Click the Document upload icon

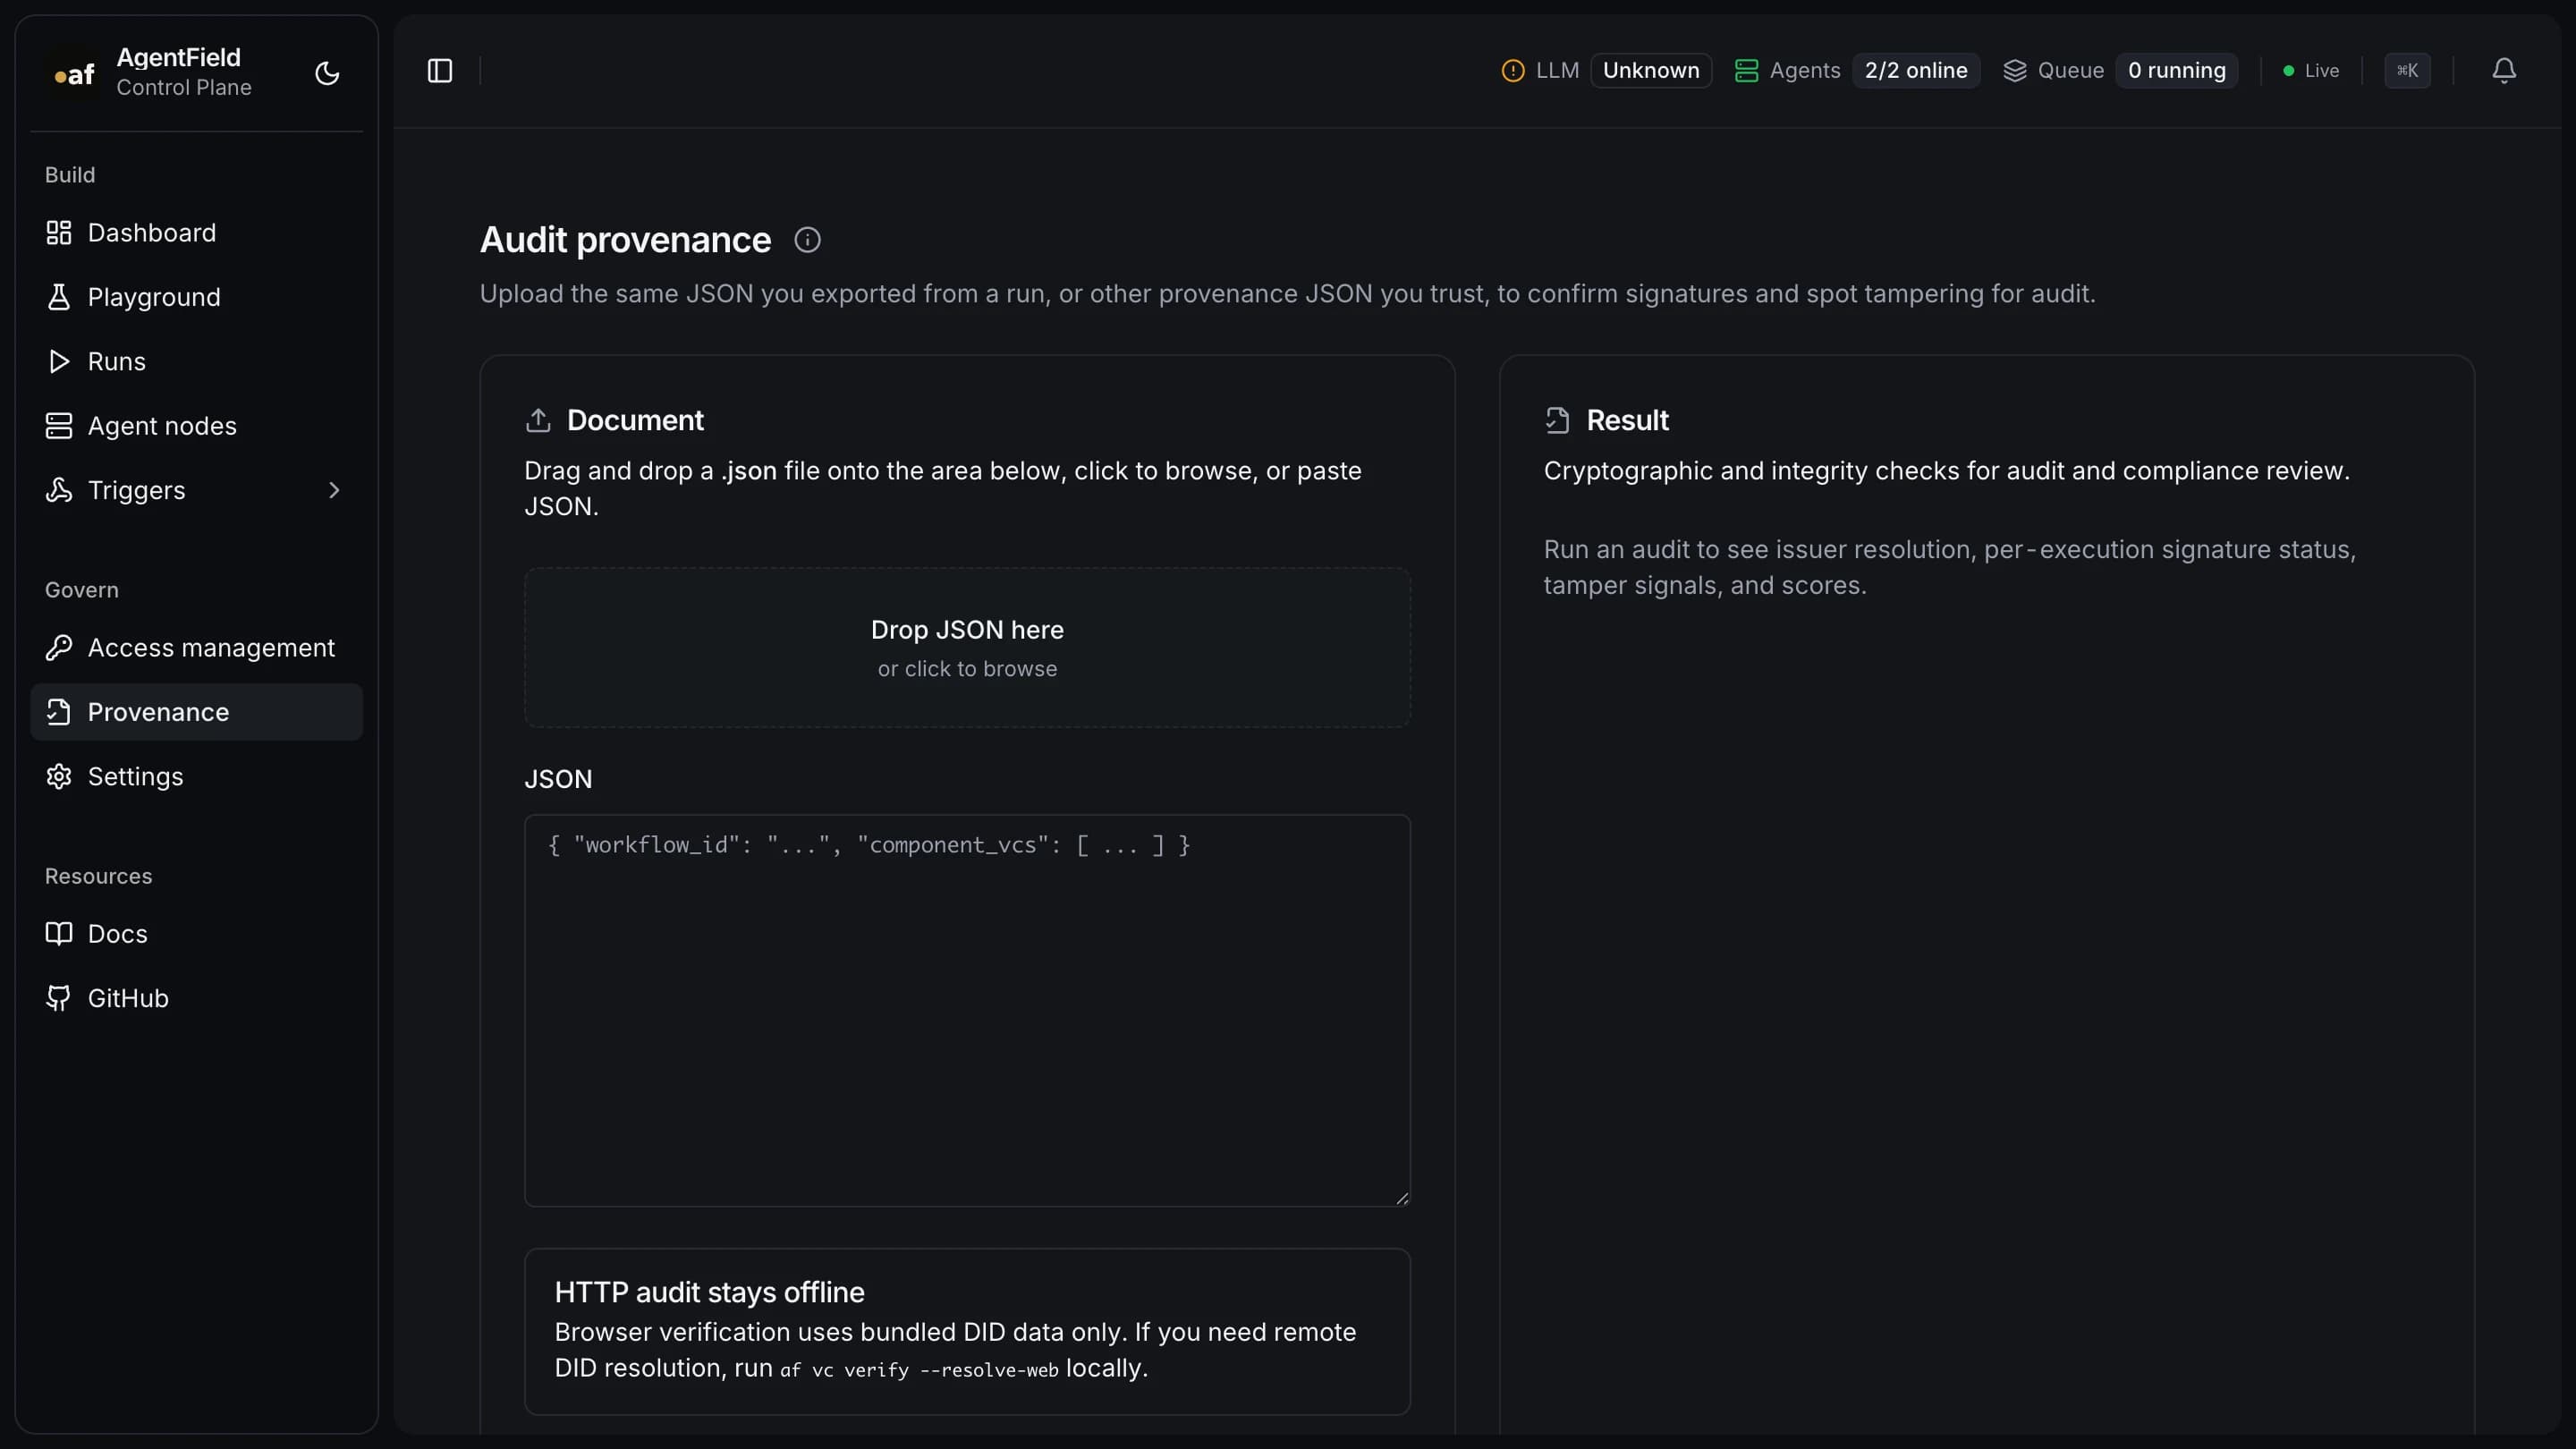pyautogui.click(x=538, y=420)
